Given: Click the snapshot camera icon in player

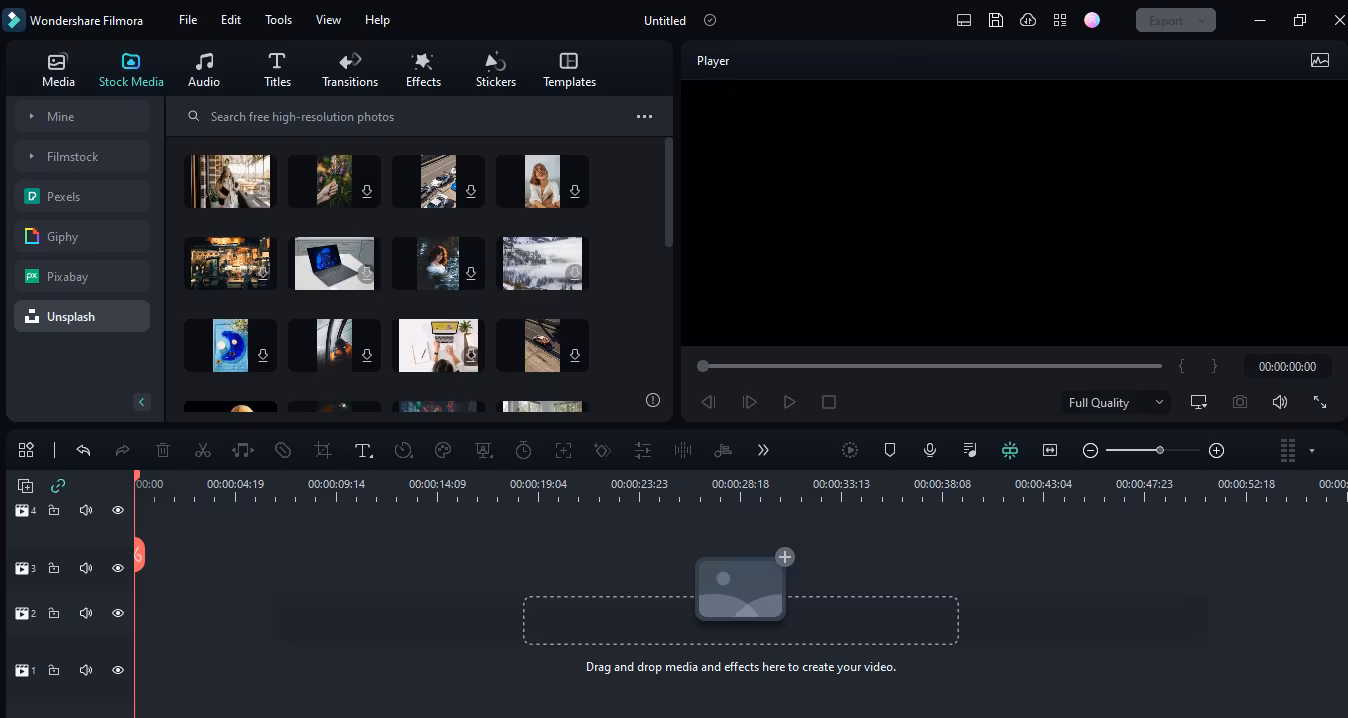Looking at the screenshot, I should [1240, 402].
